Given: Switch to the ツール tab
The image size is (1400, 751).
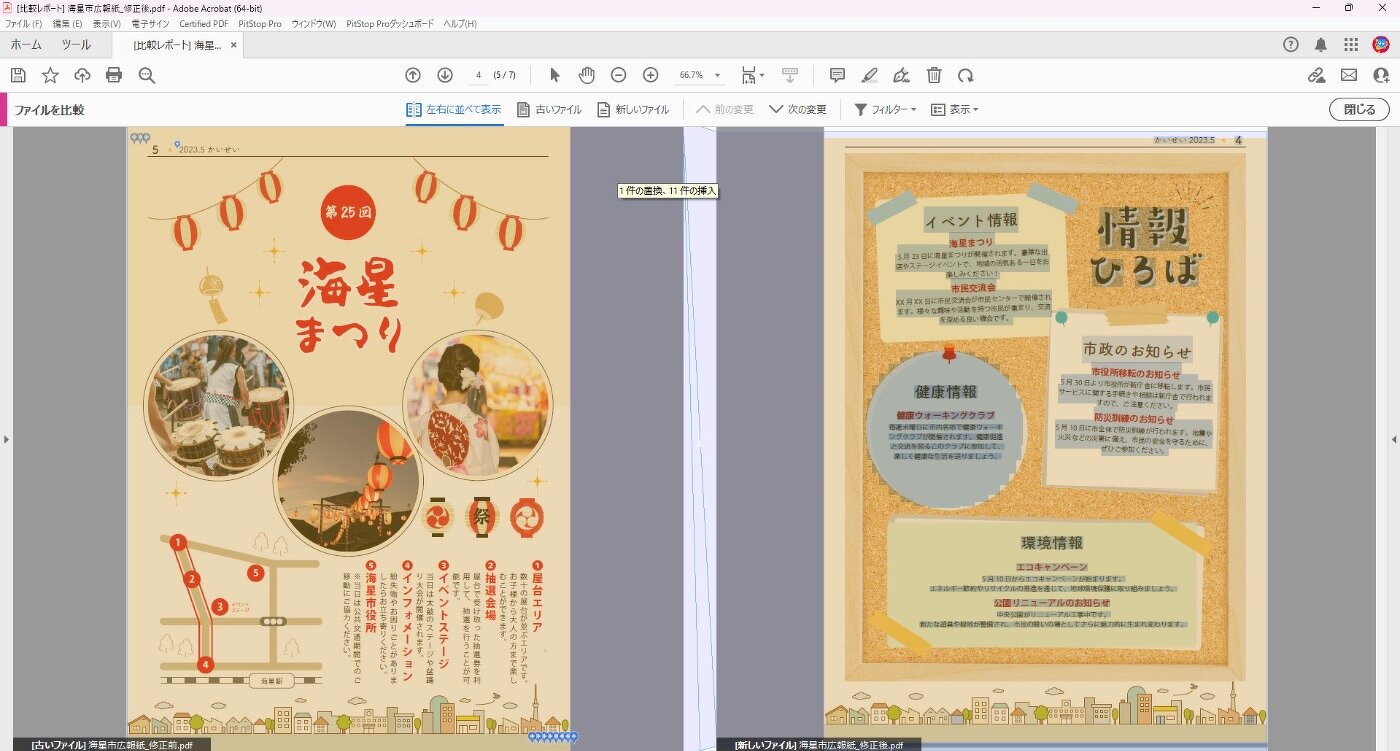Looking at the screenshot, I should [76, 45].
